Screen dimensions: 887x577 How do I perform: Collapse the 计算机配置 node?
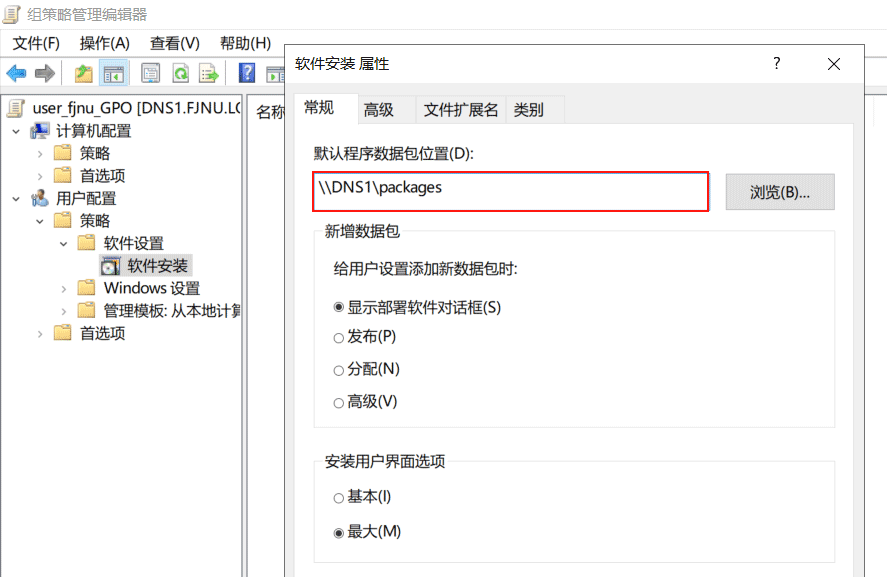point(16,131)
